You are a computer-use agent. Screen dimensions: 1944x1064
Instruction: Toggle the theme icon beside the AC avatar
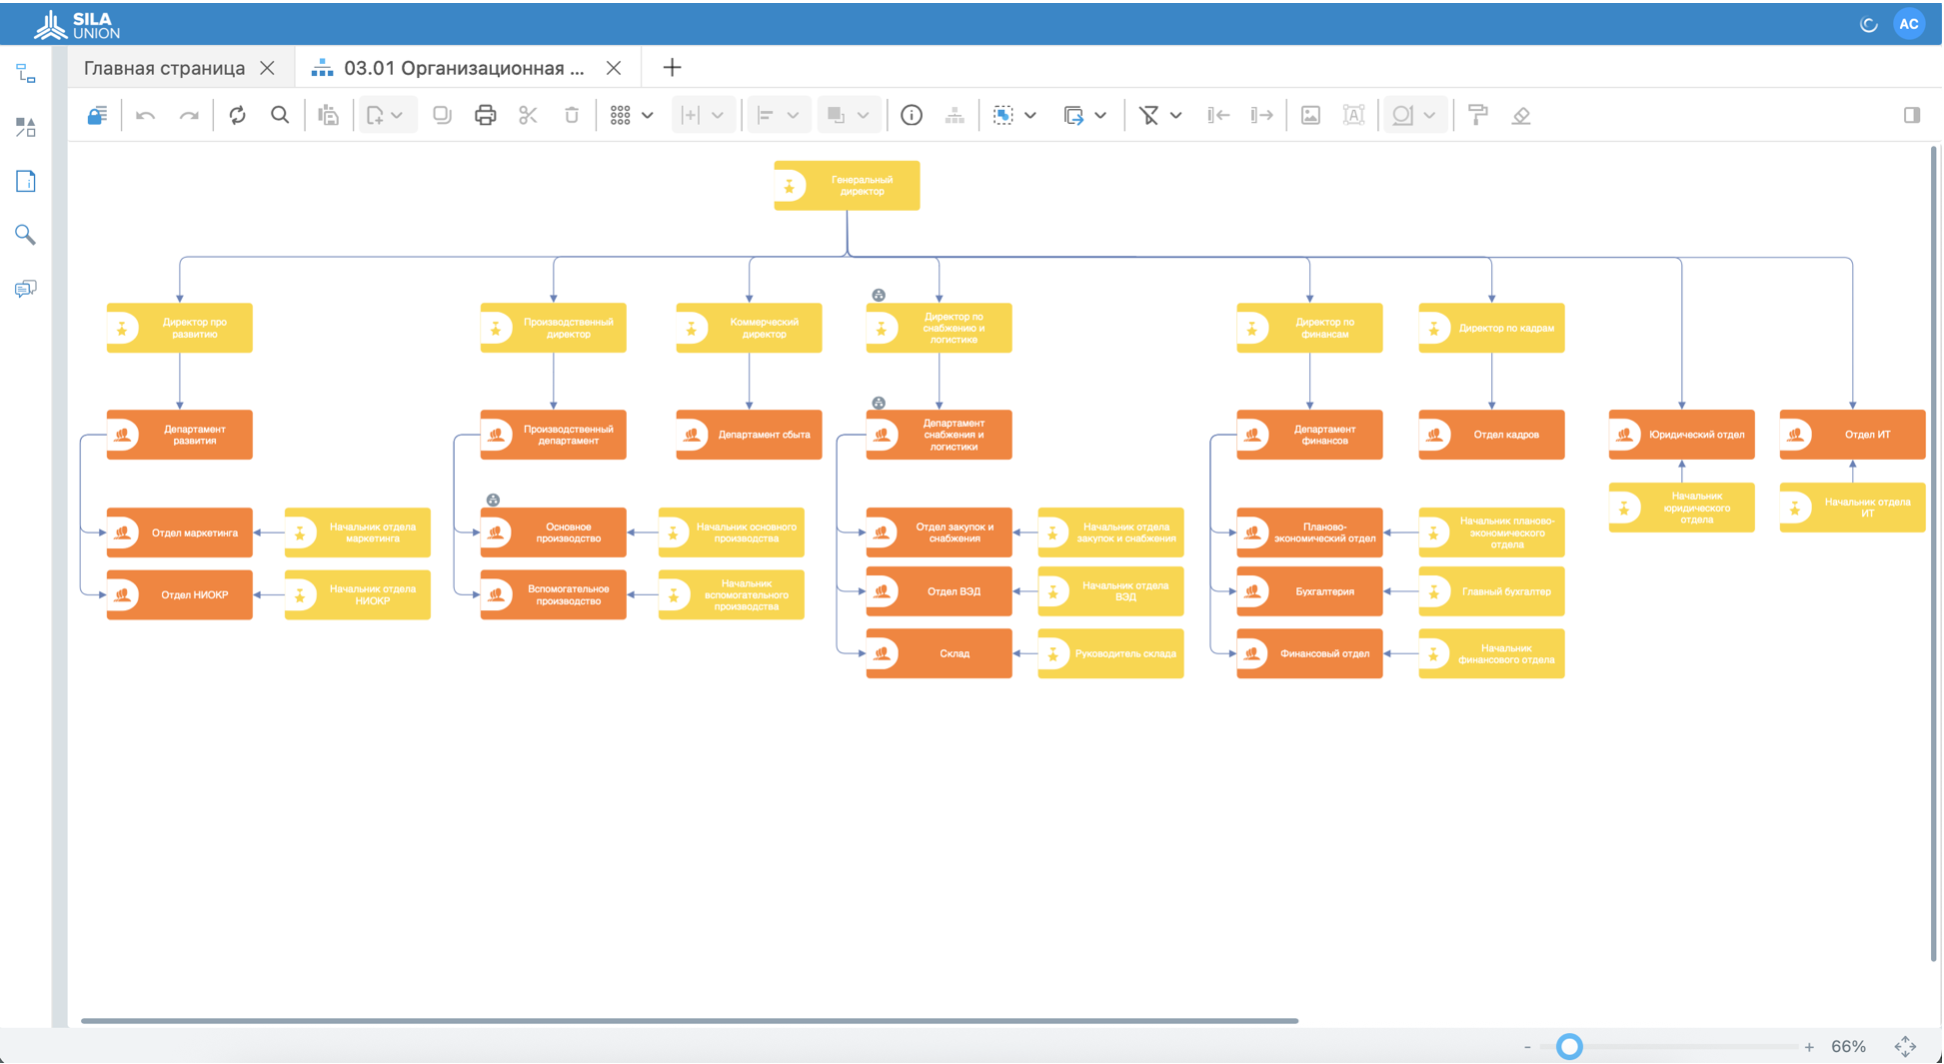click(1868, 24)
